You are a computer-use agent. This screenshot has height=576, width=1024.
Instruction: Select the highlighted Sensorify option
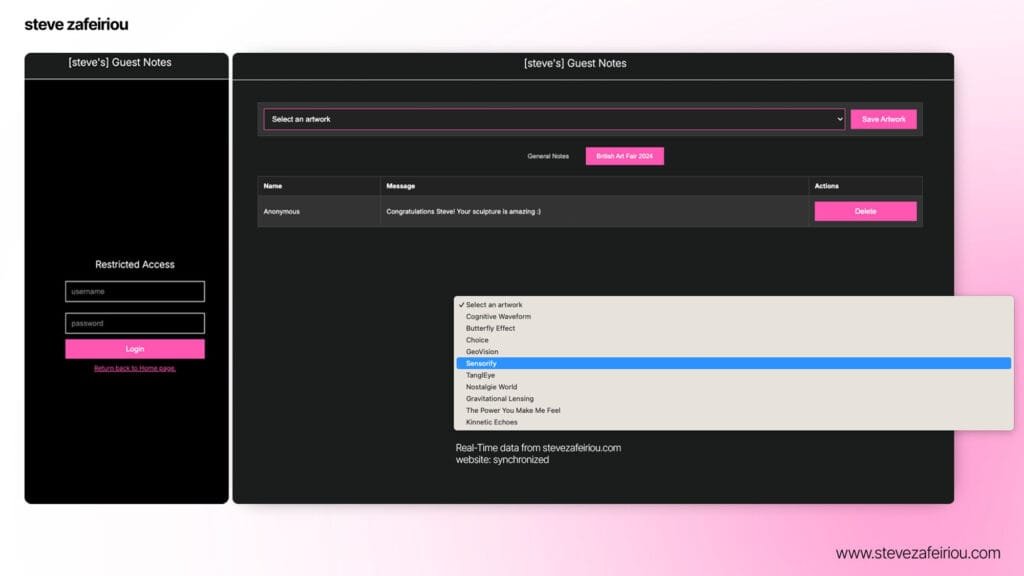click(x=734, y=363)
